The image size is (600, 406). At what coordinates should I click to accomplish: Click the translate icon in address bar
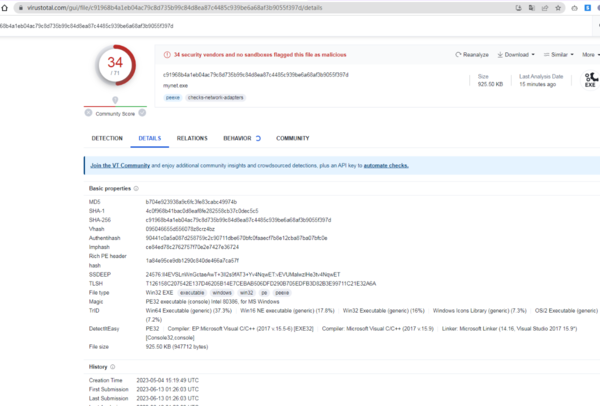[x=532, y=8]
